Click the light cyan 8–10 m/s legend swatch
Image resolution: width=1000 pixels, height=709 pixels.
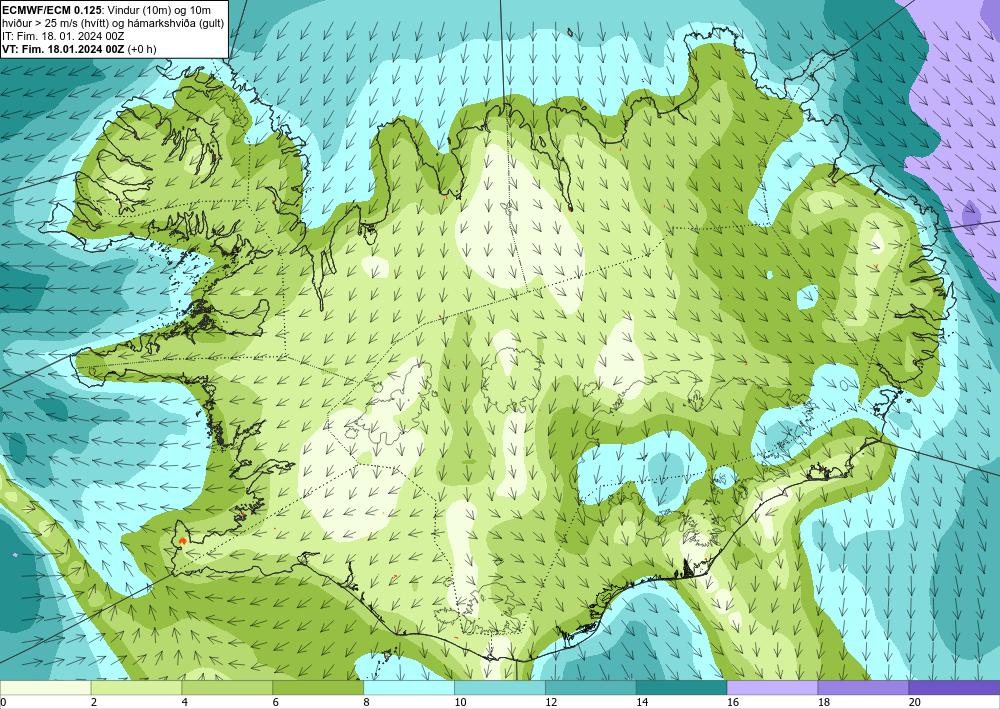click(x=409, y=688)
